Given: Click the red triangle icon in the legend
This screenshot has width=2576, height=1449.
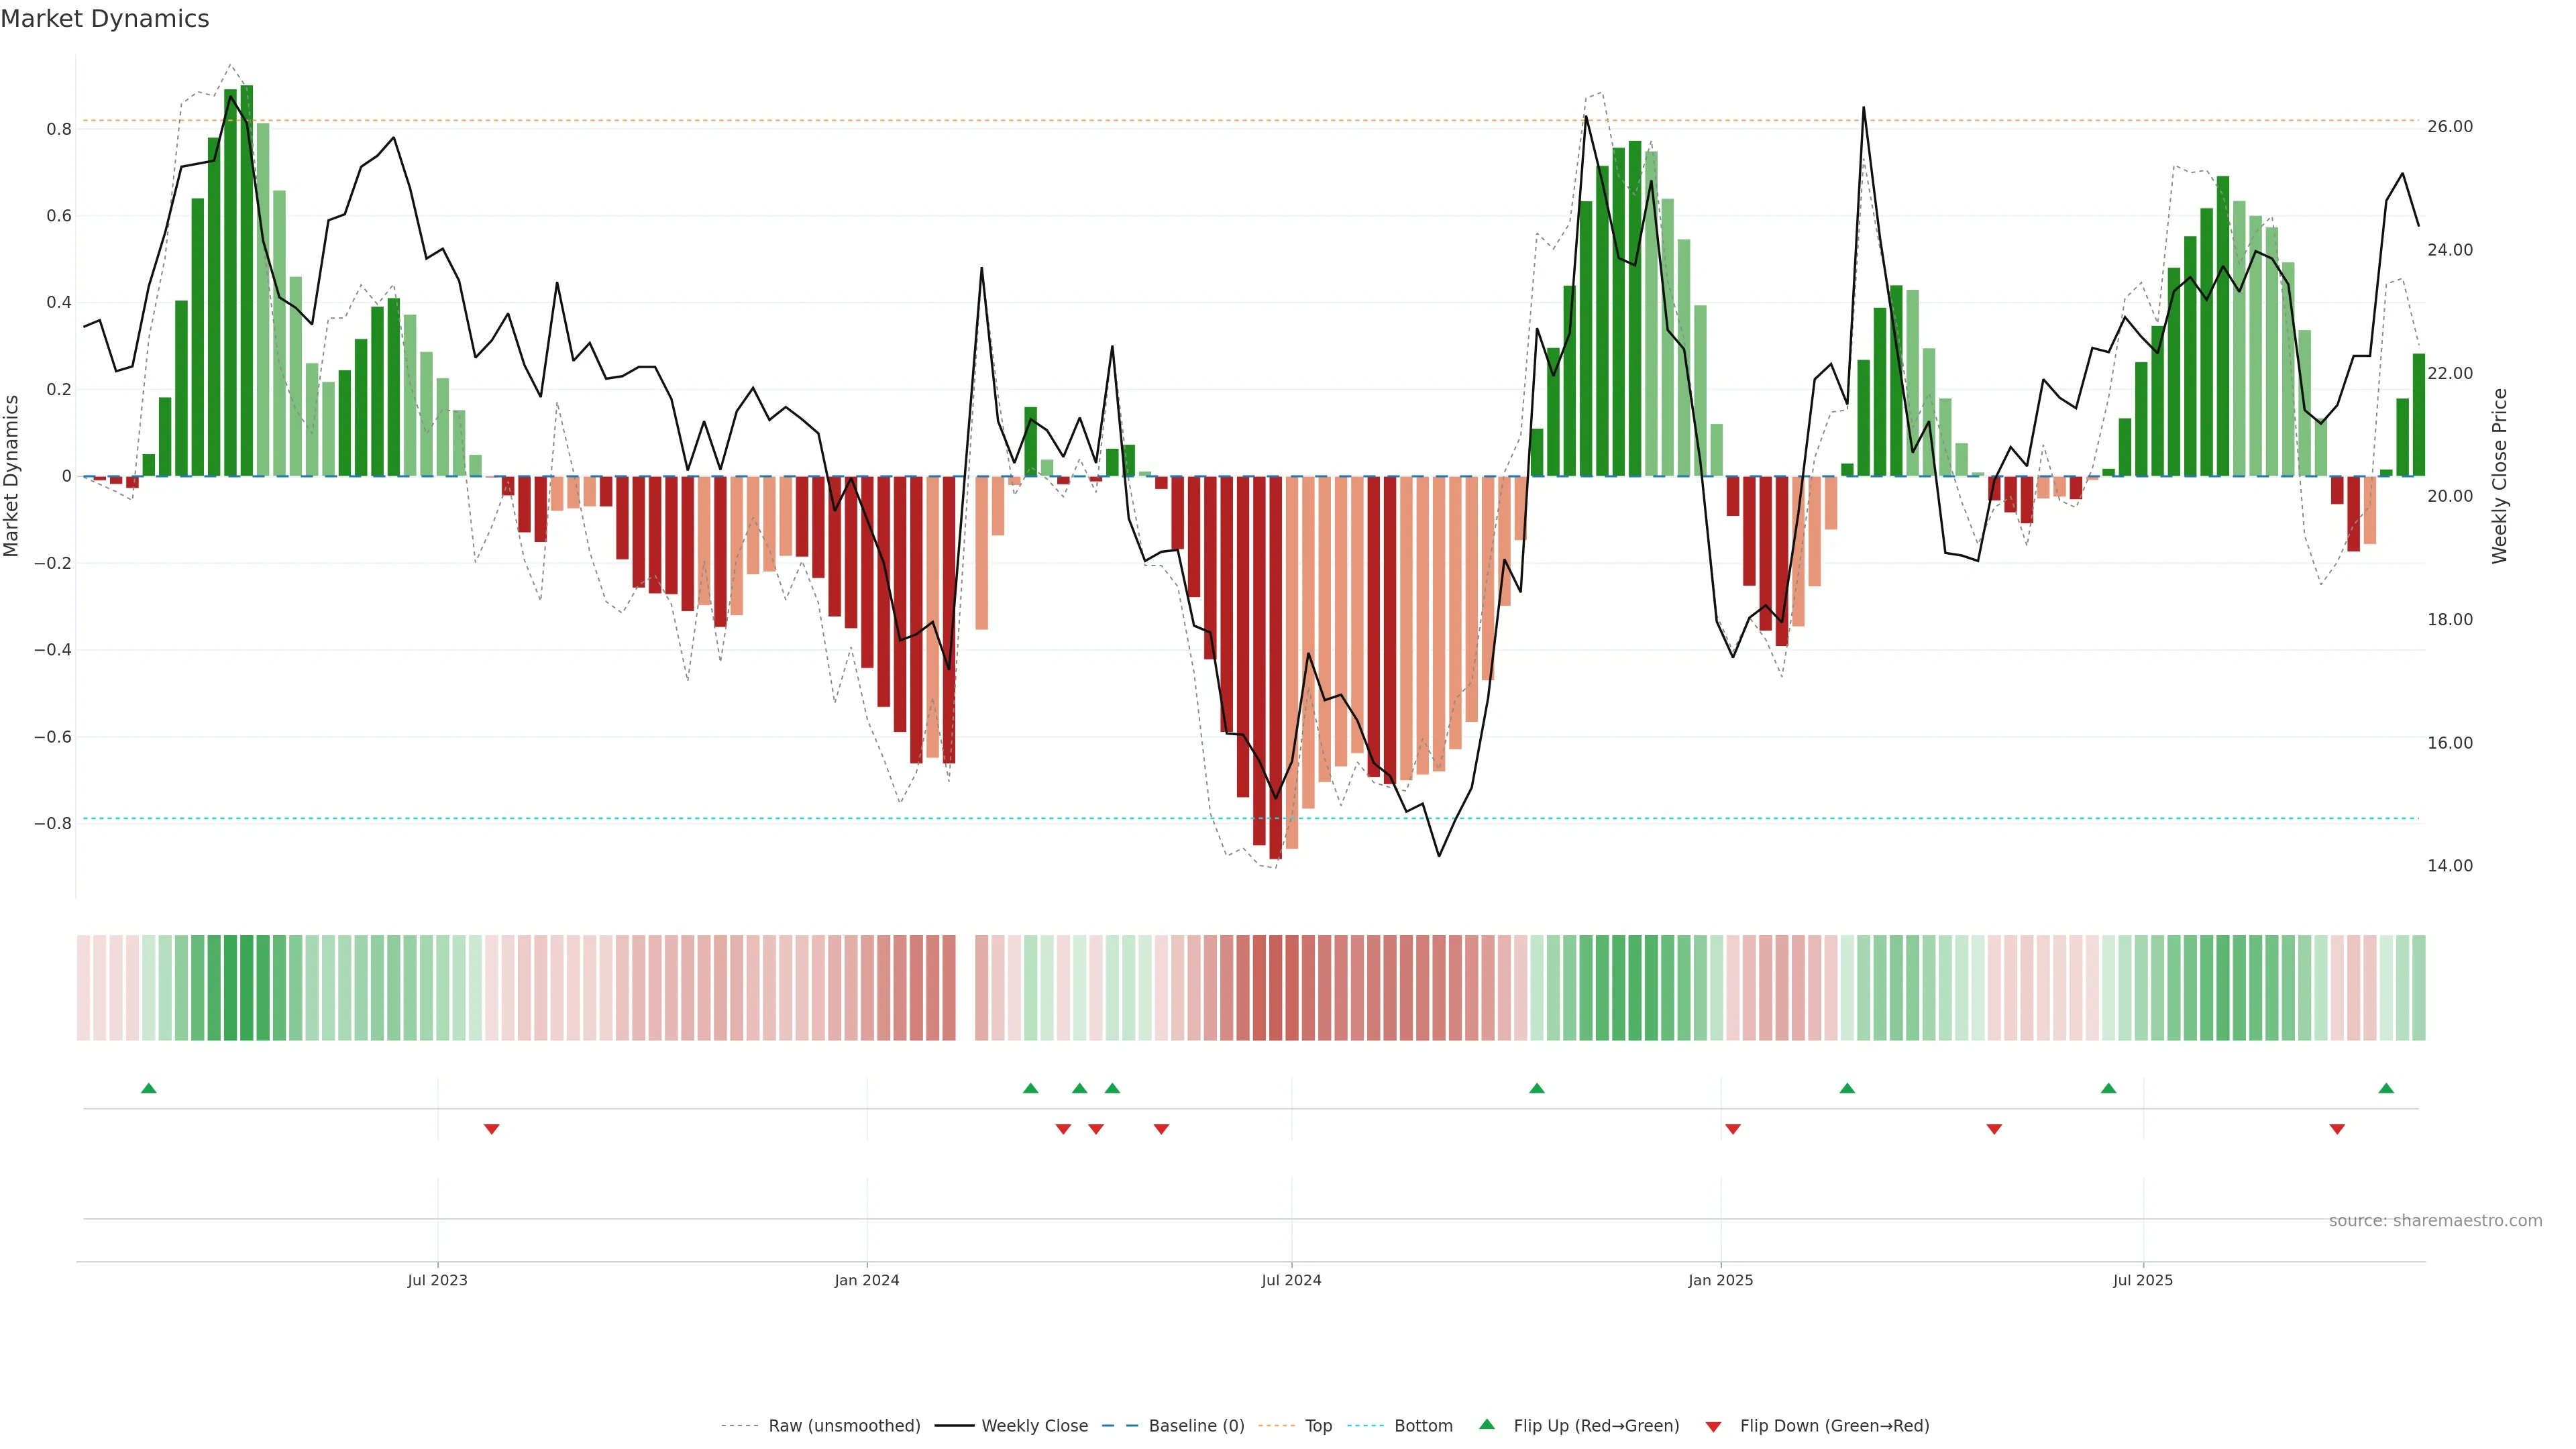Looking at the screenshot, I should (1713, 1426).
